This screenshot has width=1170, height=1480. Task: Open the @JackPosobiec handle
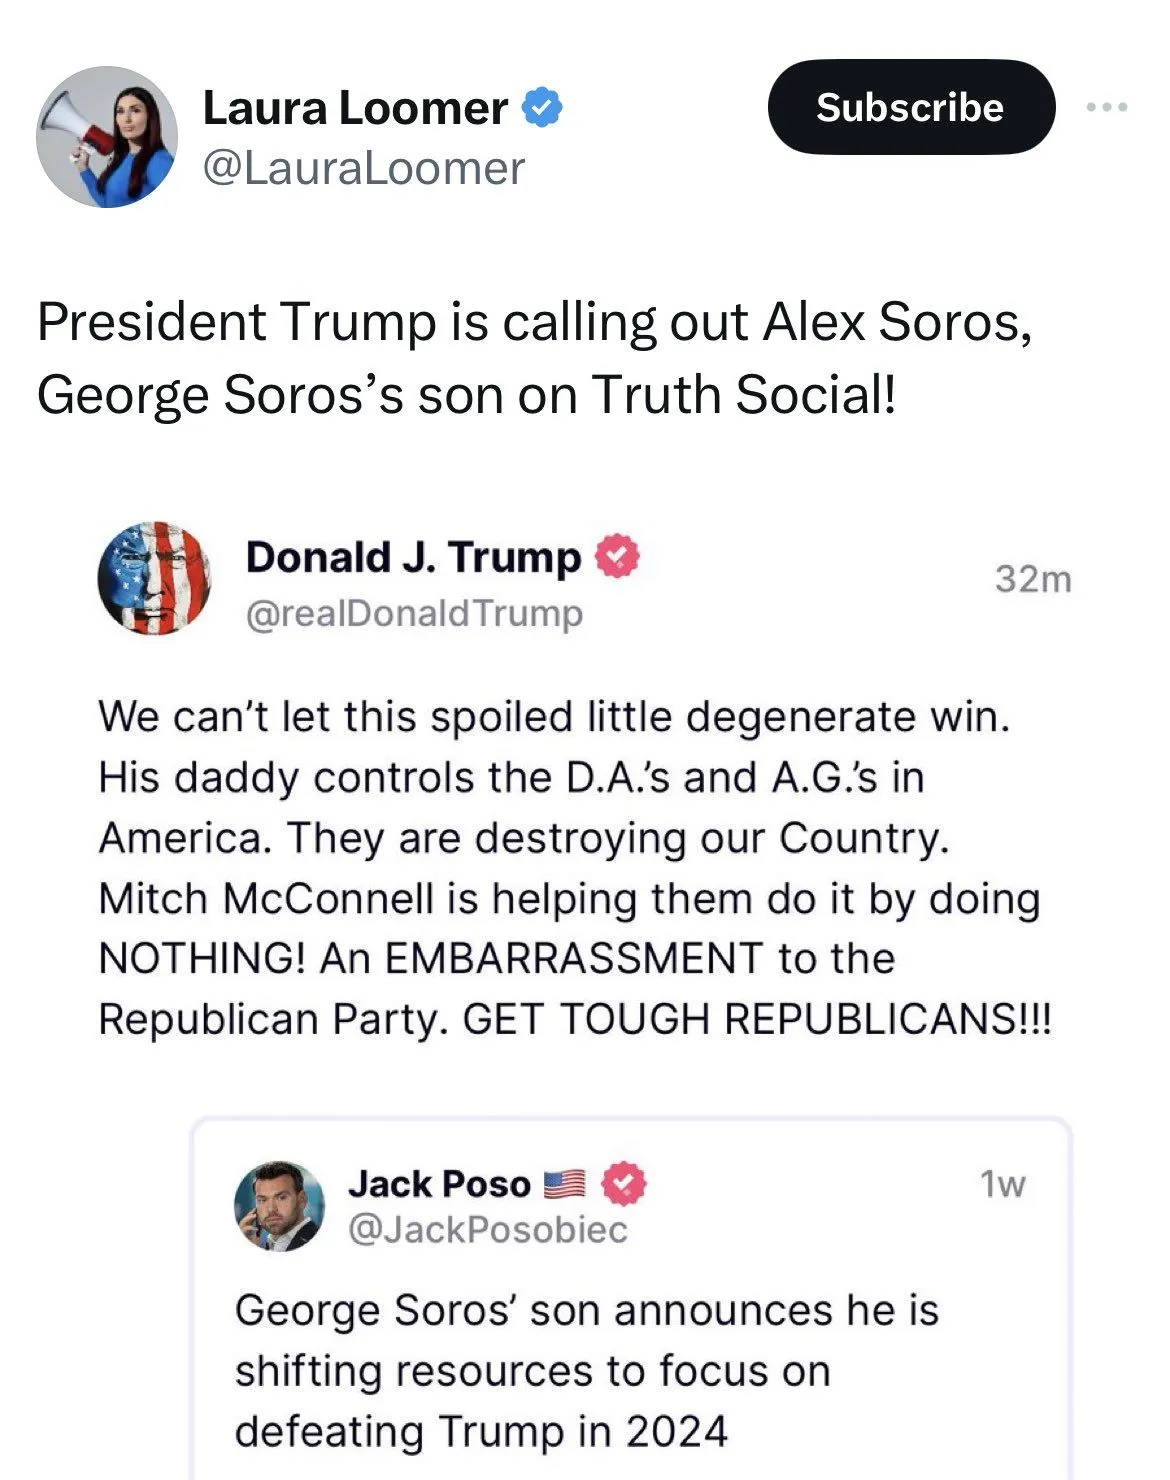pos(487,1229)
